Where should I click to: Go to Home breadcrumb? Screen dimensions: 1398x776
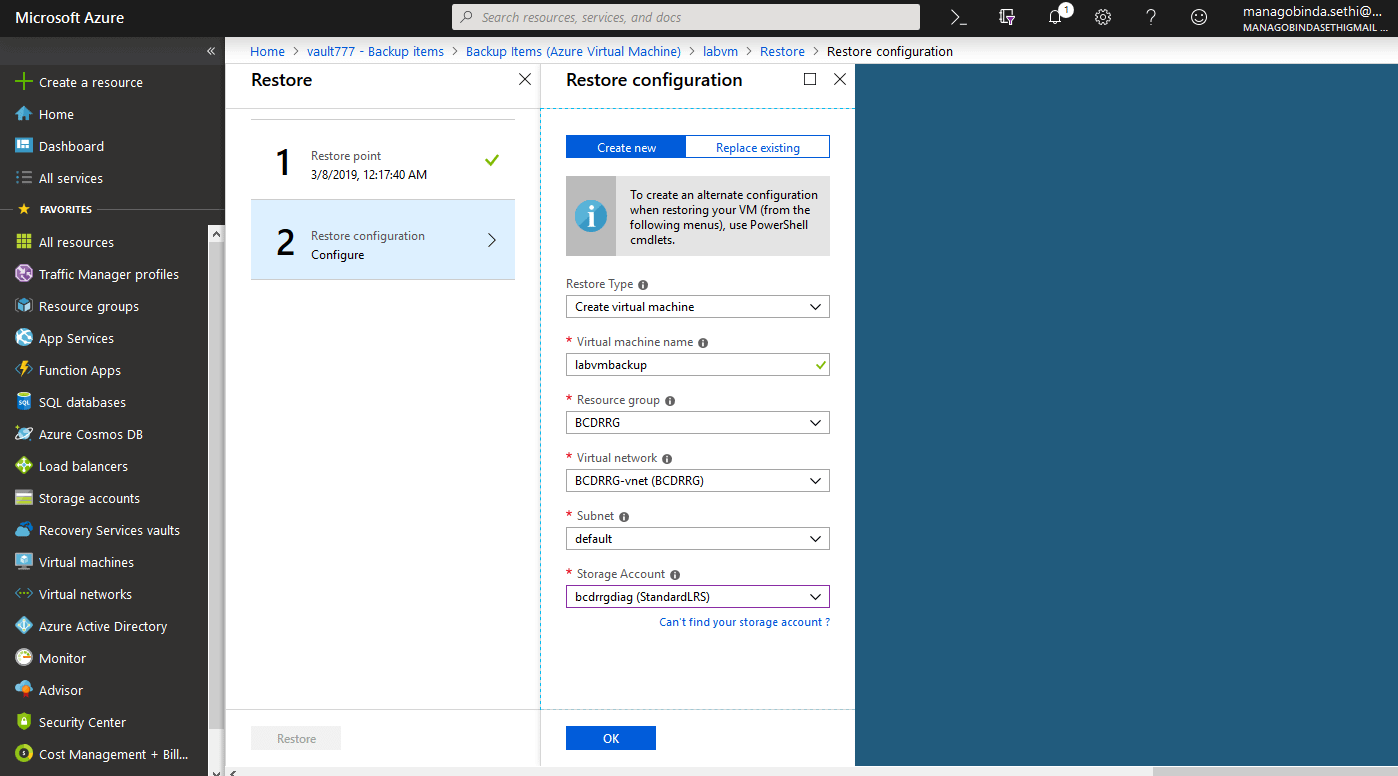click(267, 51)
